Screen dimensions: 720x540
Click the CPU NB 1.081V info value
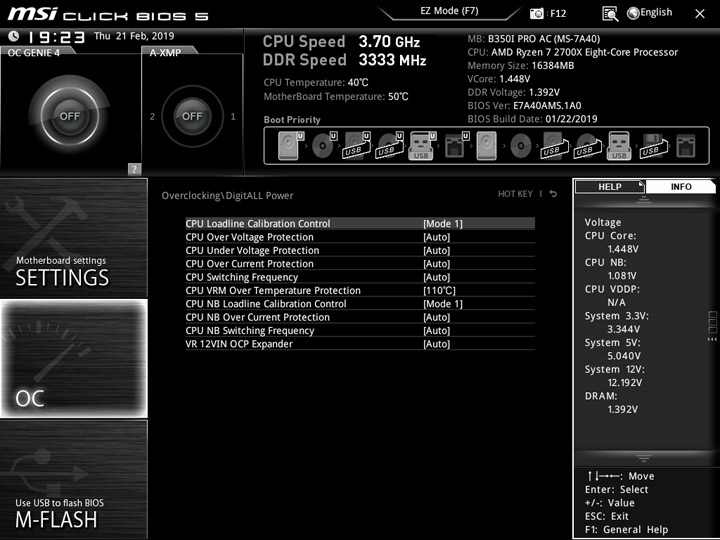click(622, 276)
